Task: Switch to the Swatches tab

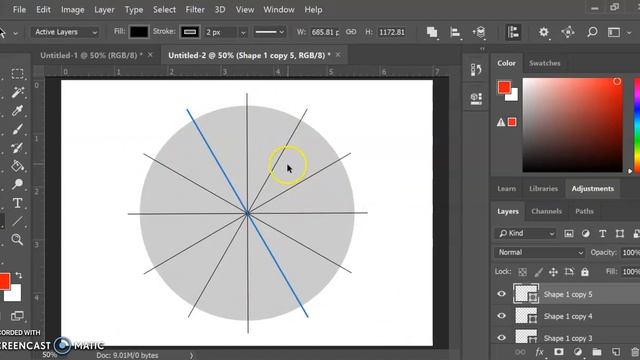Action: 544,63
